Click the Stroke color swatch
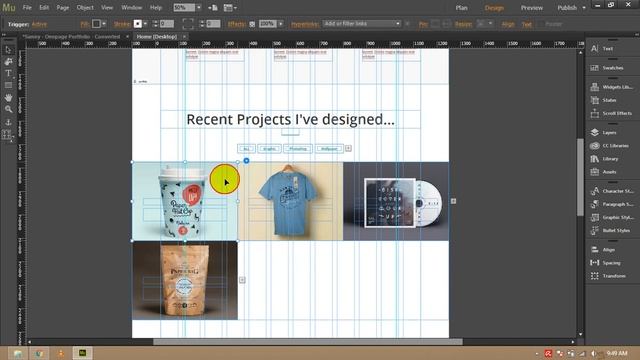The image size is (640, 360). click(x=138, y=24)
